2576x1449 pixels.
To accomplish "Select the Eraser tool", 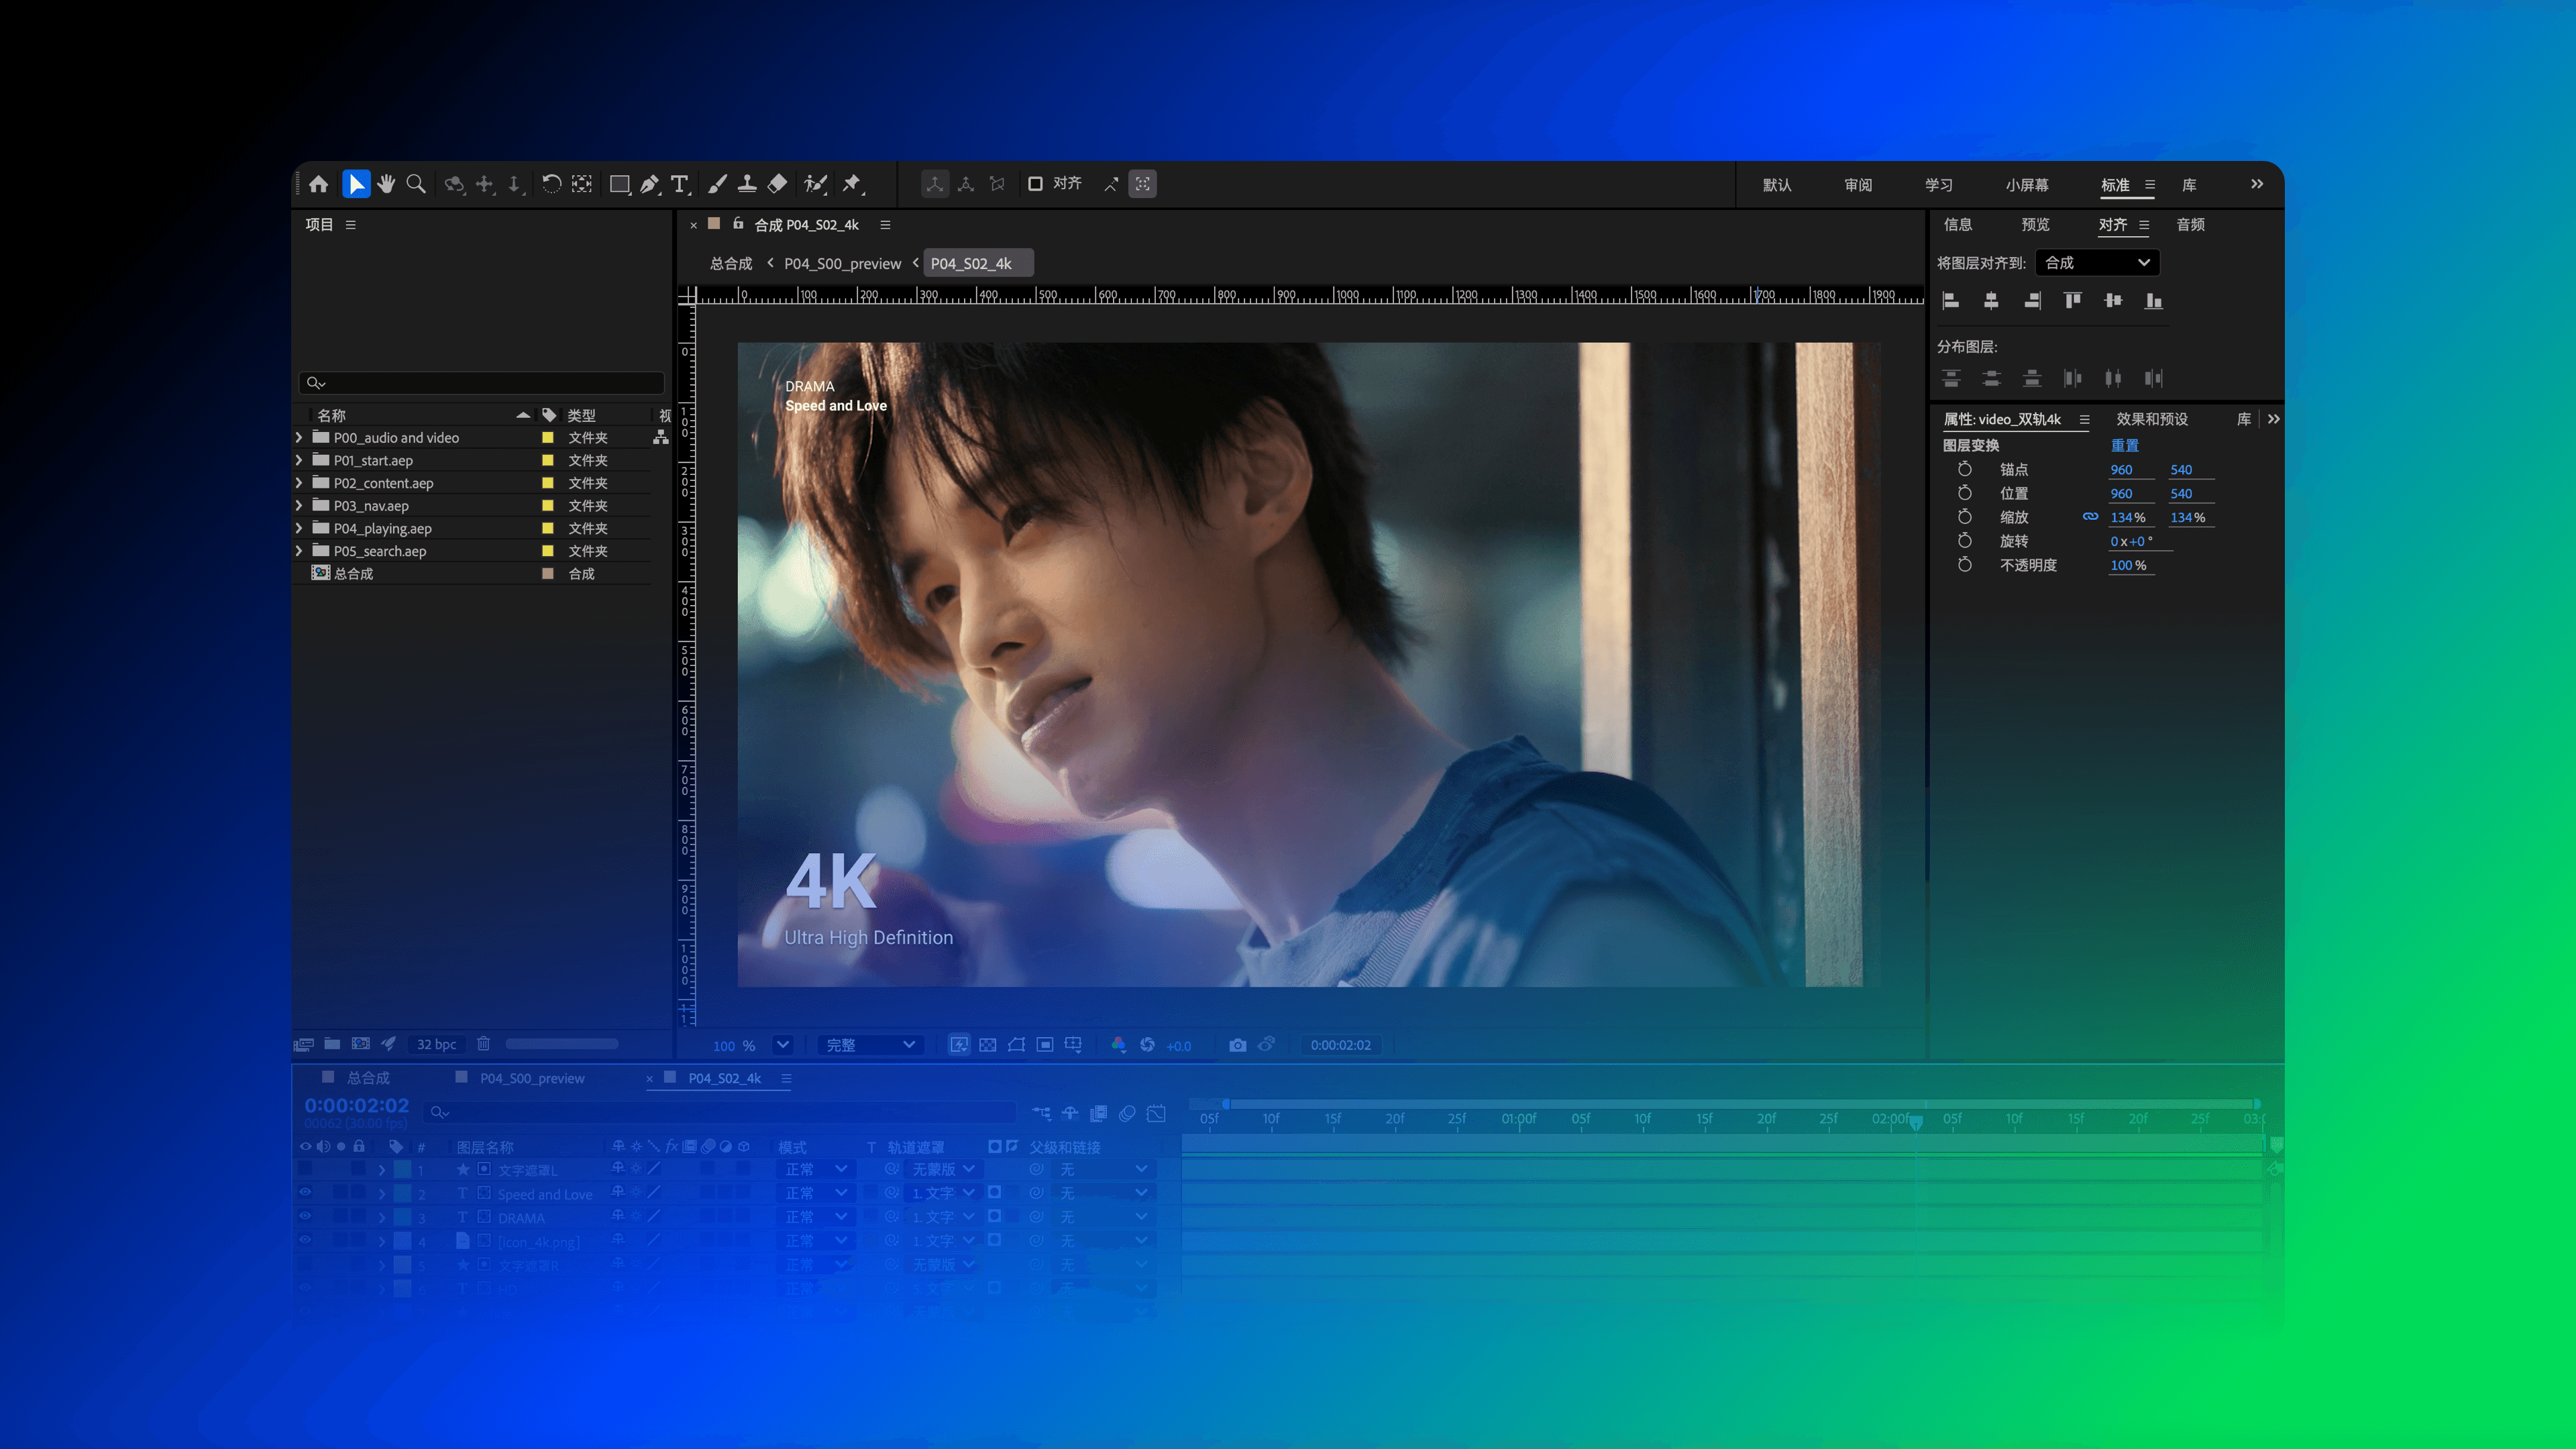I will click(777, 184).
